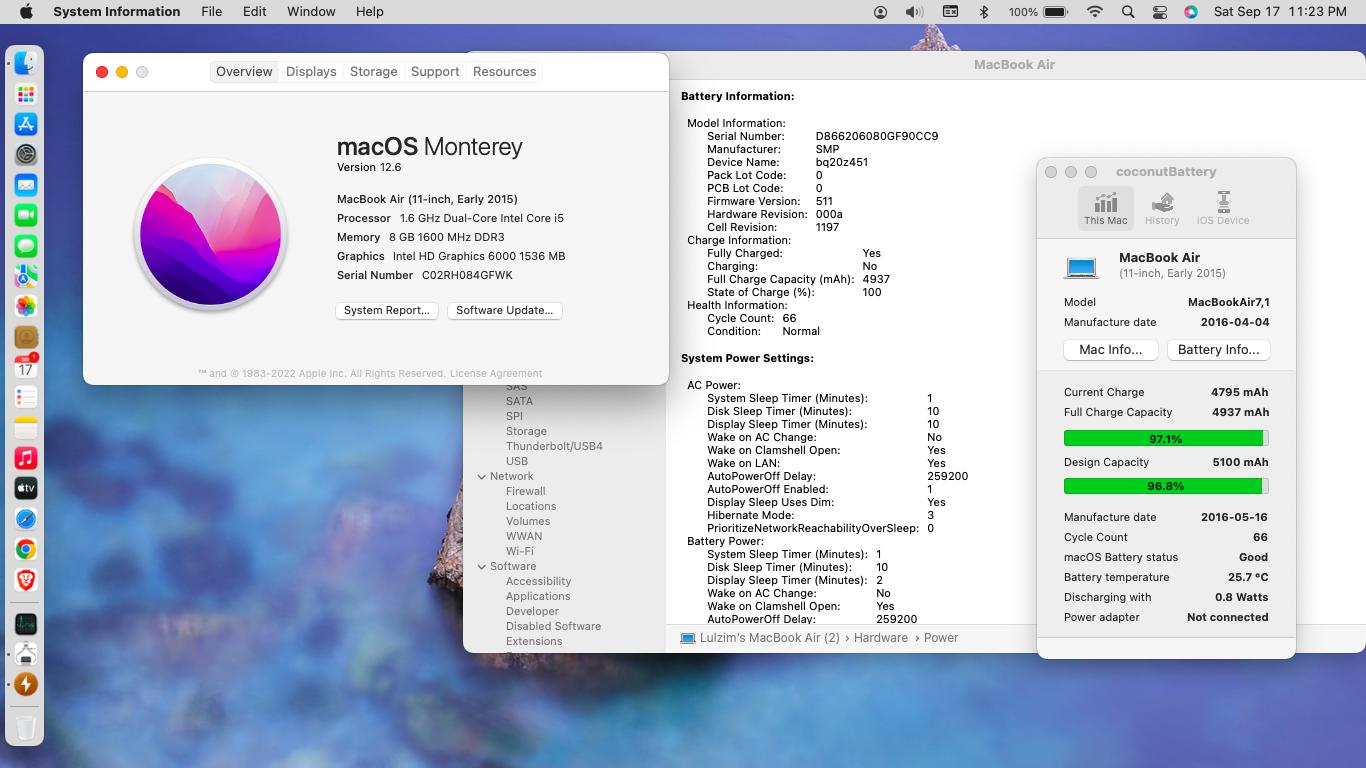Switch to the Storage tab
This screenshot has width=1366, height=768.
click(374, 72)
